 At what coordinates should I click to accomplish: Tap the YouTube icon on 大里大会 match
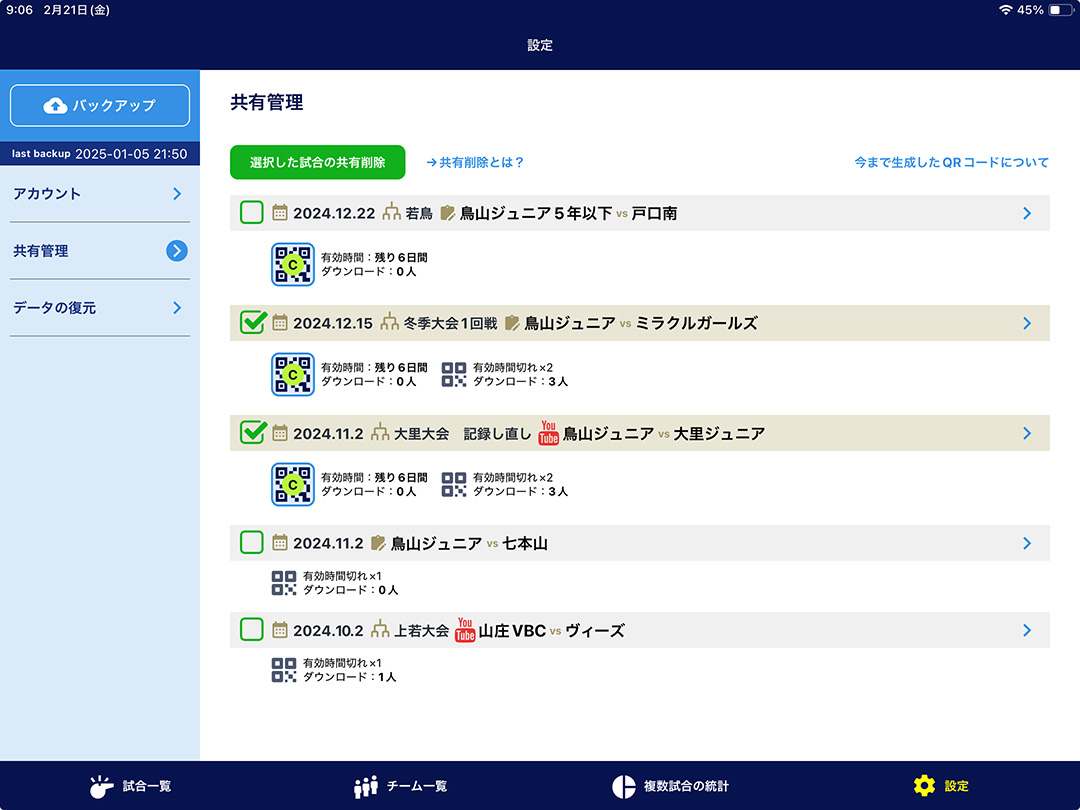tap(548, 433)
